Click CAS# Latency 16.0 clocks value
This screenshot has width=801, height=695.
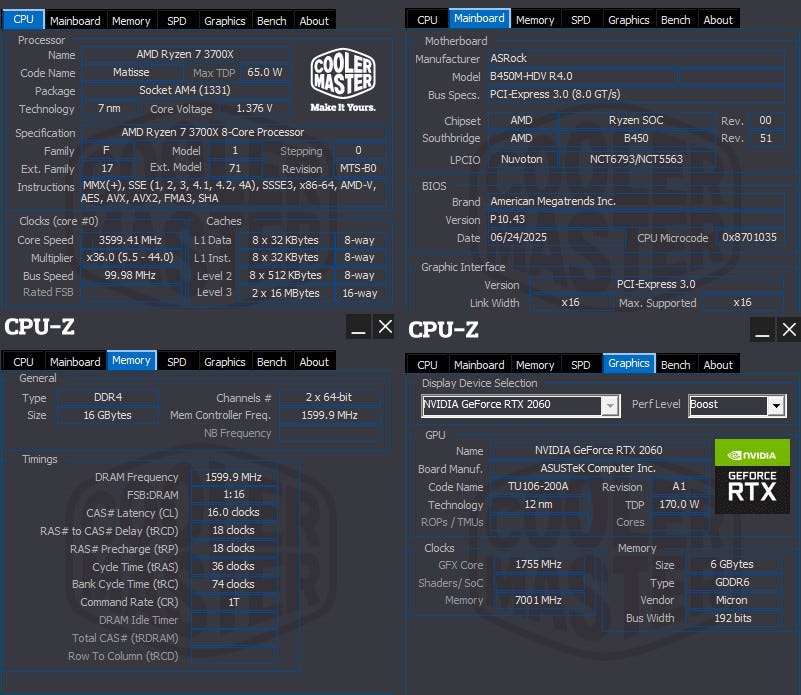point(233,512)
